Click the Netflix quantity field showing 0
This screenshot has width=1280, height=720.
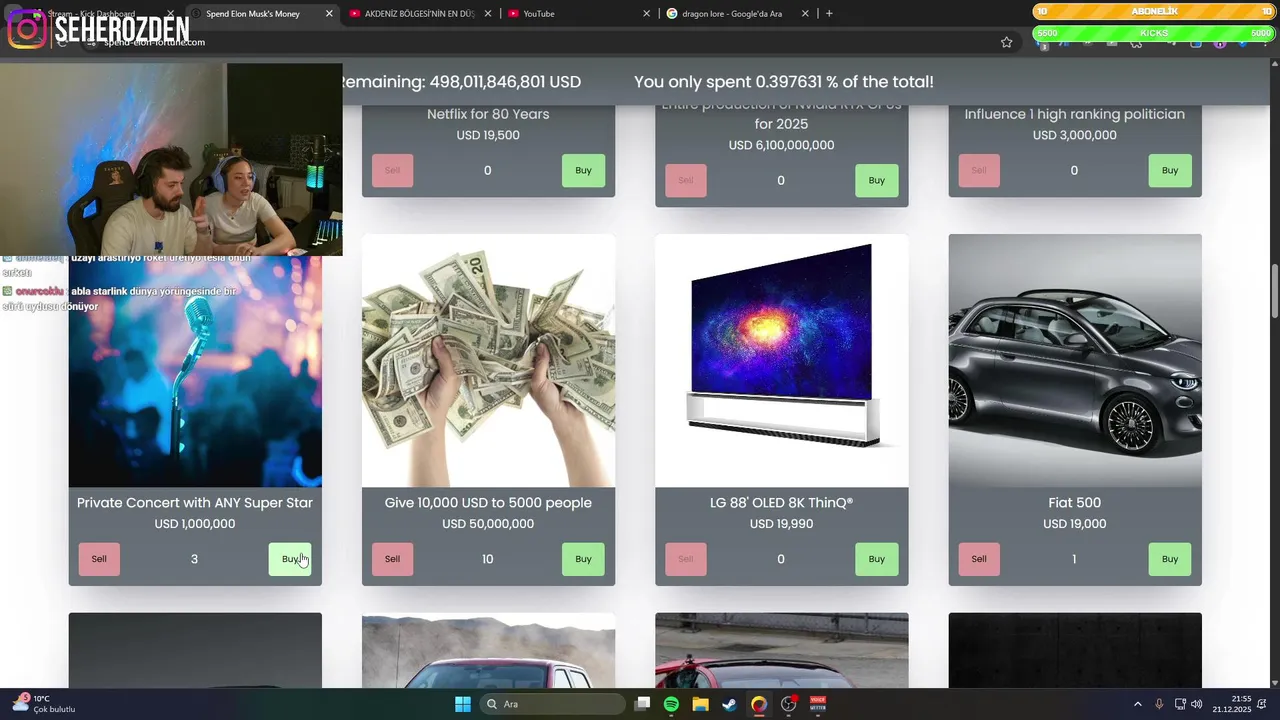pos(487,170)
